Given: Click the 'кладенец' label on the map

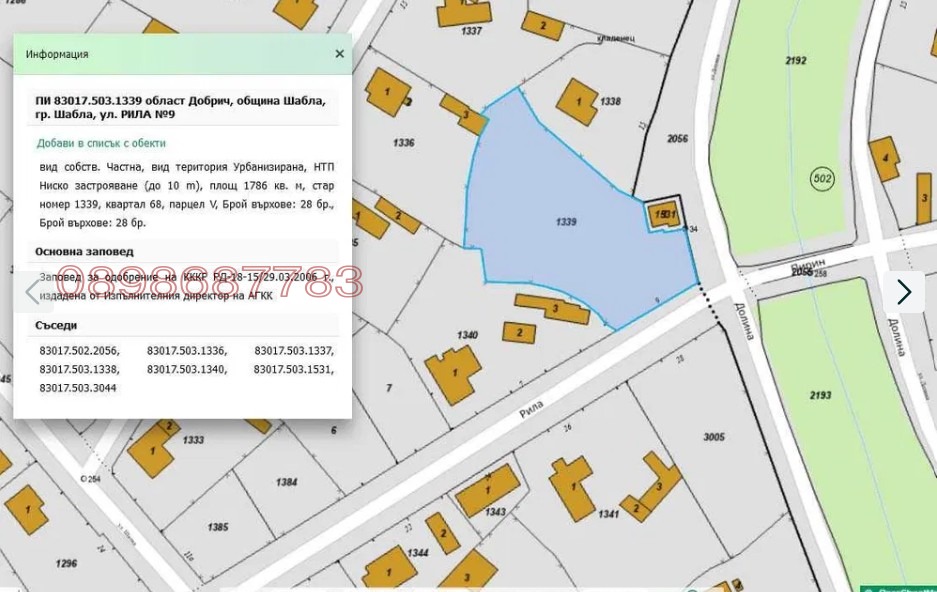Looking at the screenshot, I should coord(616,38).
